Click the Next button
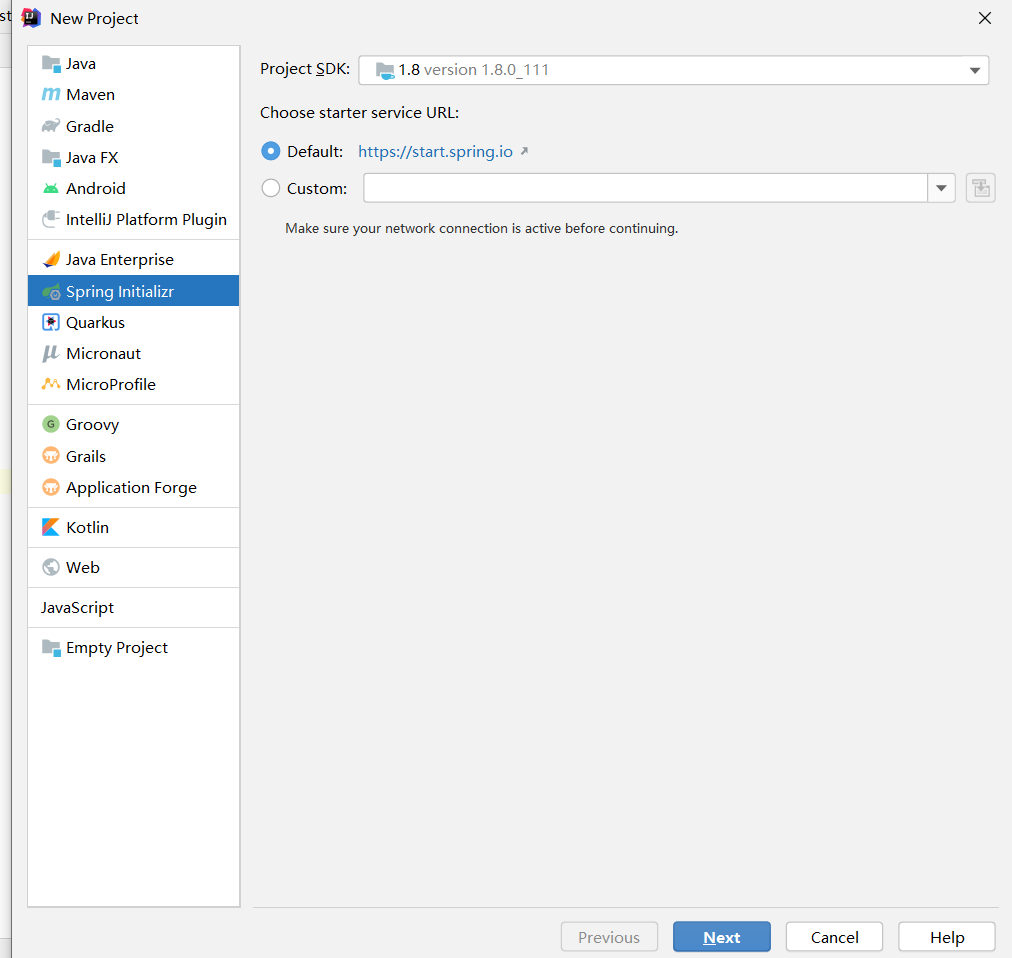The height and width of the screenshot is (958, 1012). point(722,937)
